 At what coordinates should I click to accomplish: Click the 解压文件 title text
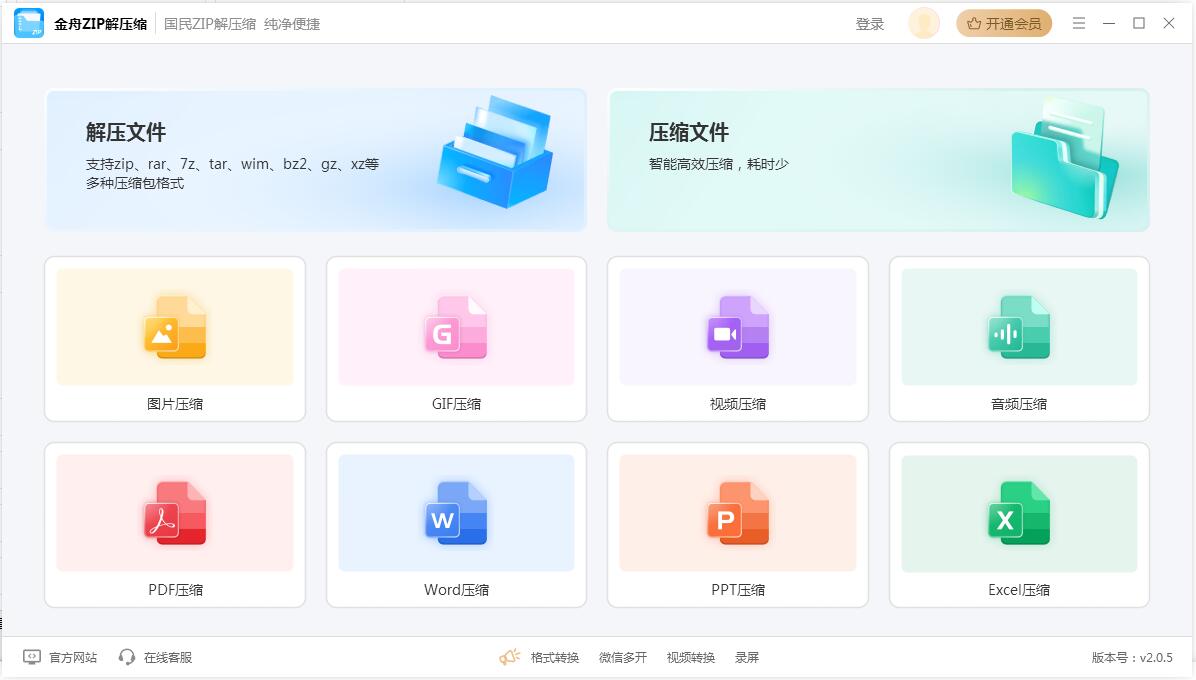pyautogui.click(x=126, y=133)
